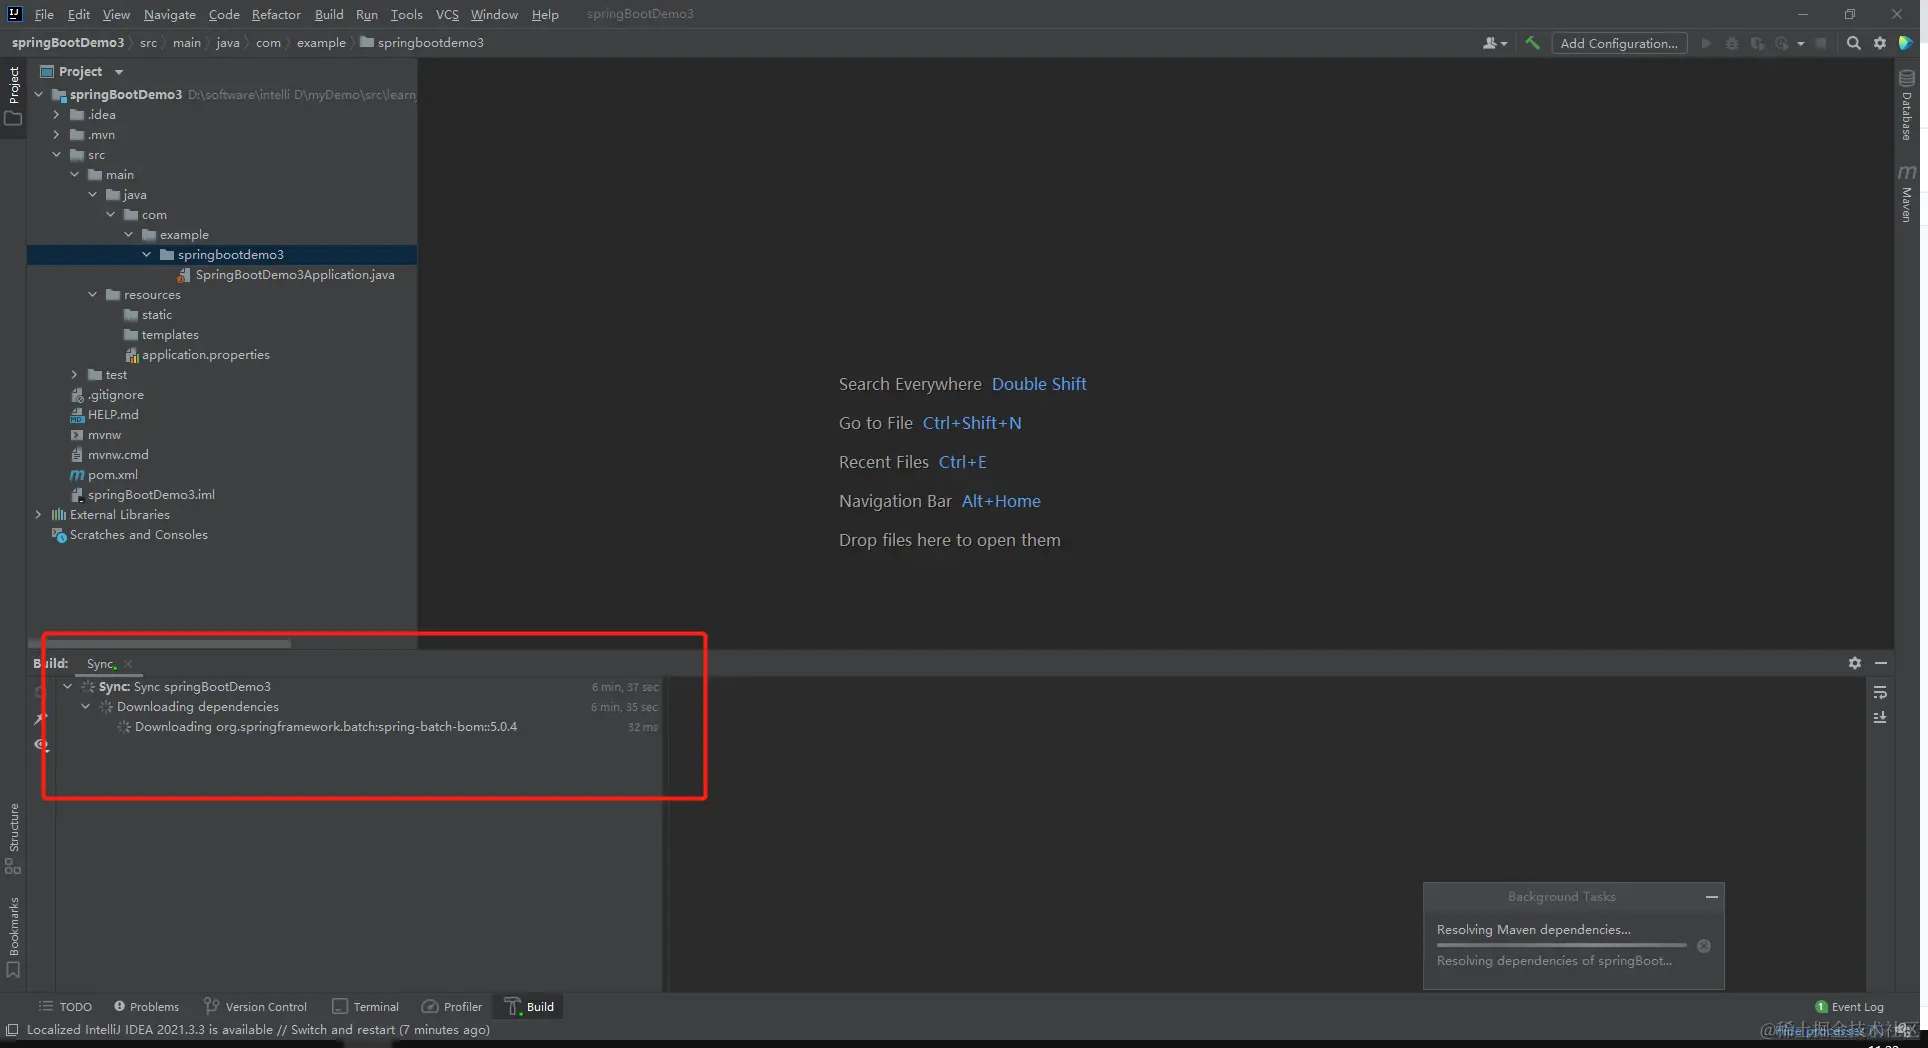1928x1048 pixels.
Task: Cancel the Resolving Maven dependencies task
Action: click(x=1704, y=946)
